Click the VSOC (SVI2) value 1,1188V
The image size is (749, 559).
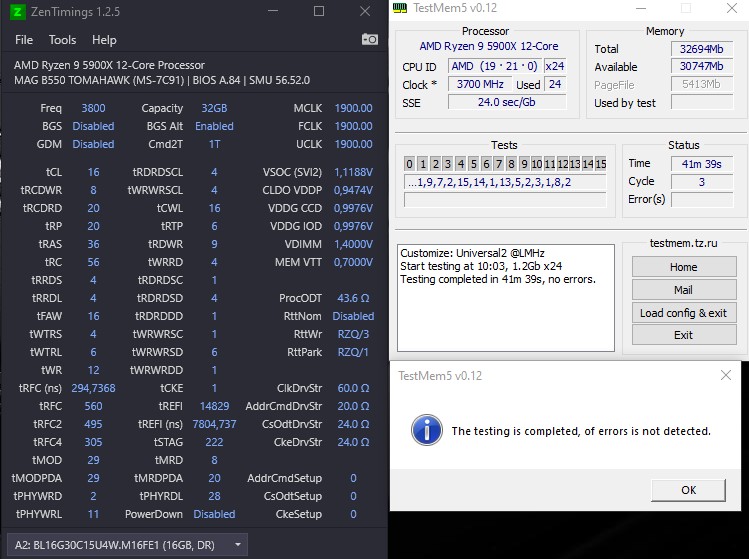click(353, 172)
